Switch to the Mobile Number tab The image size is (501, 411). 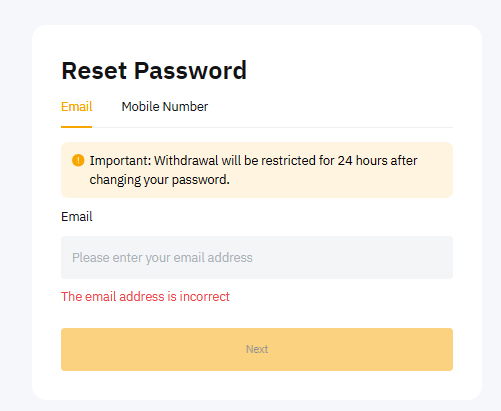point(165,107)
